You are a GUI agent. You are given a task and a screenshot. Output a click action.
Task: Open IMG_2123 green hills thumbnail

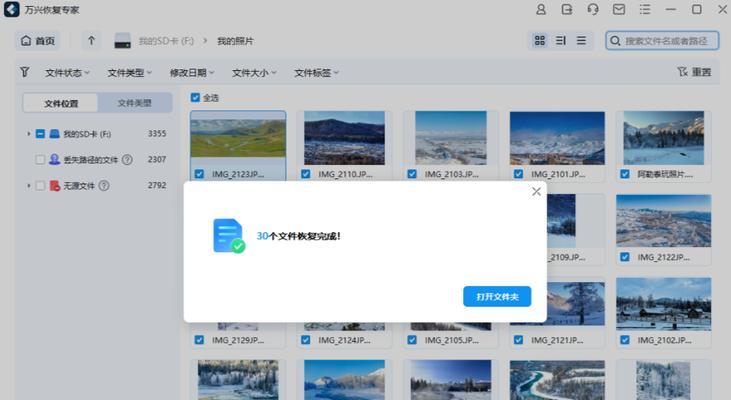(238, 138)
